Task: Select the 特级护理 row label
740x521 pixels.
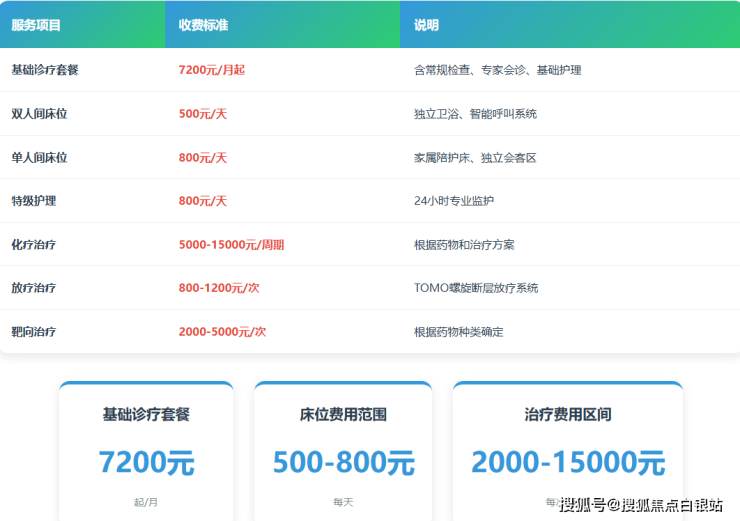Action: (x=33, y=201)
